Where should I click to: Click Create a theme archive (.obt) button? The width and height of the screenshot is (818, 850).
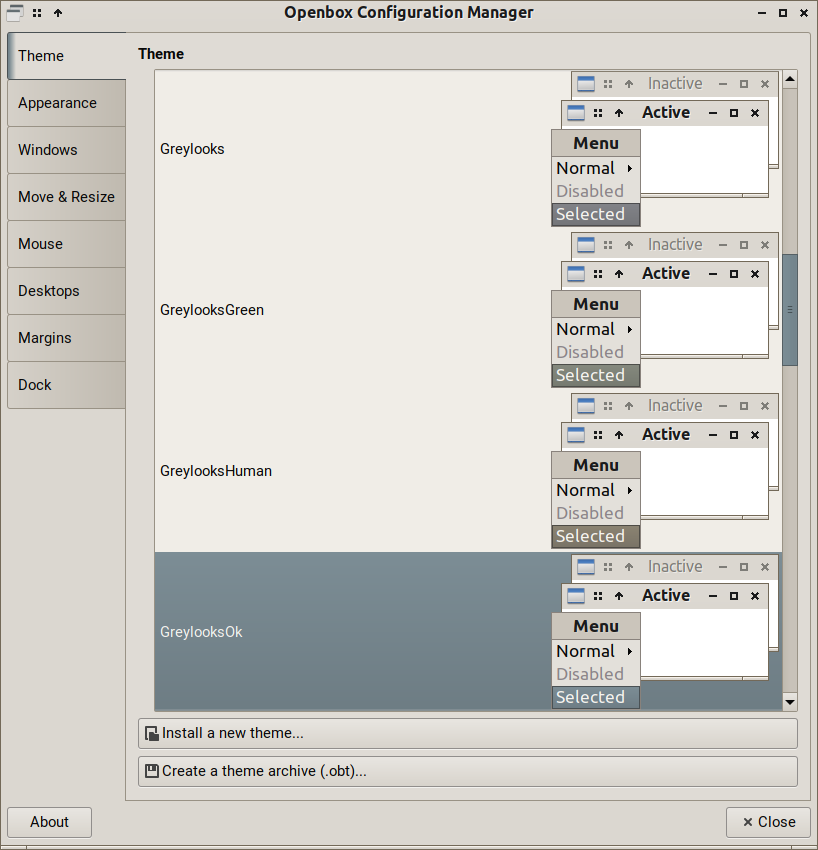468,771
